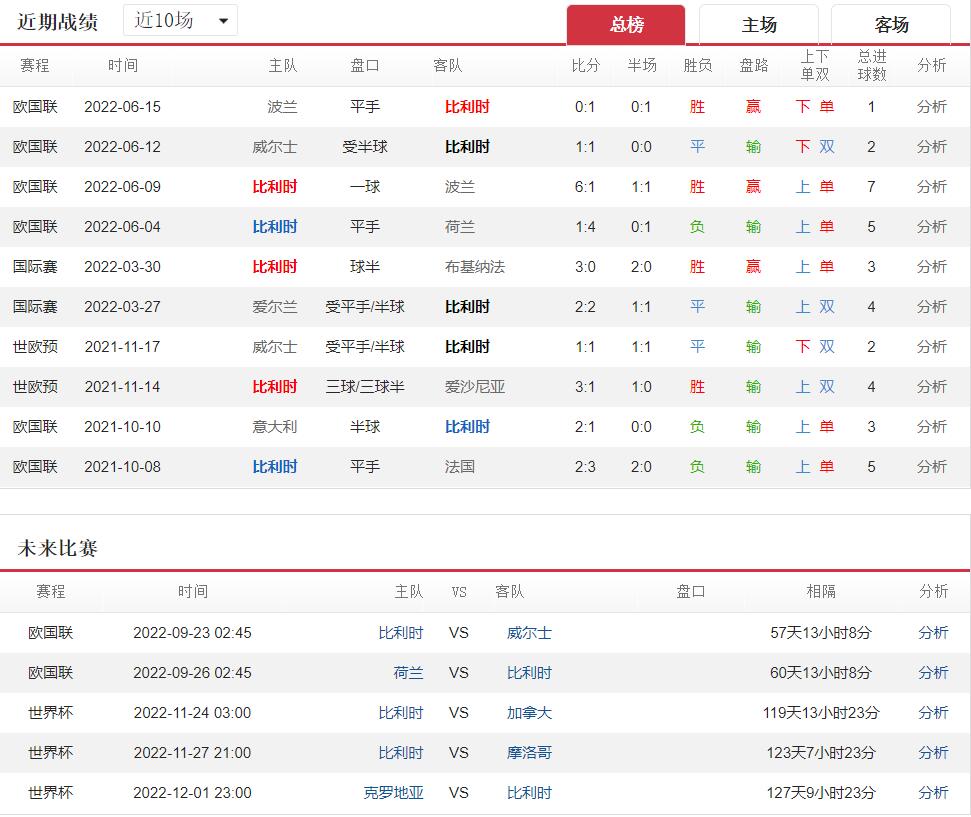The width and height of the screenshot is (971, 817).
Task: Click away team 比利时 in 2022-06-15 row
Action: click(x=467, y=107)
